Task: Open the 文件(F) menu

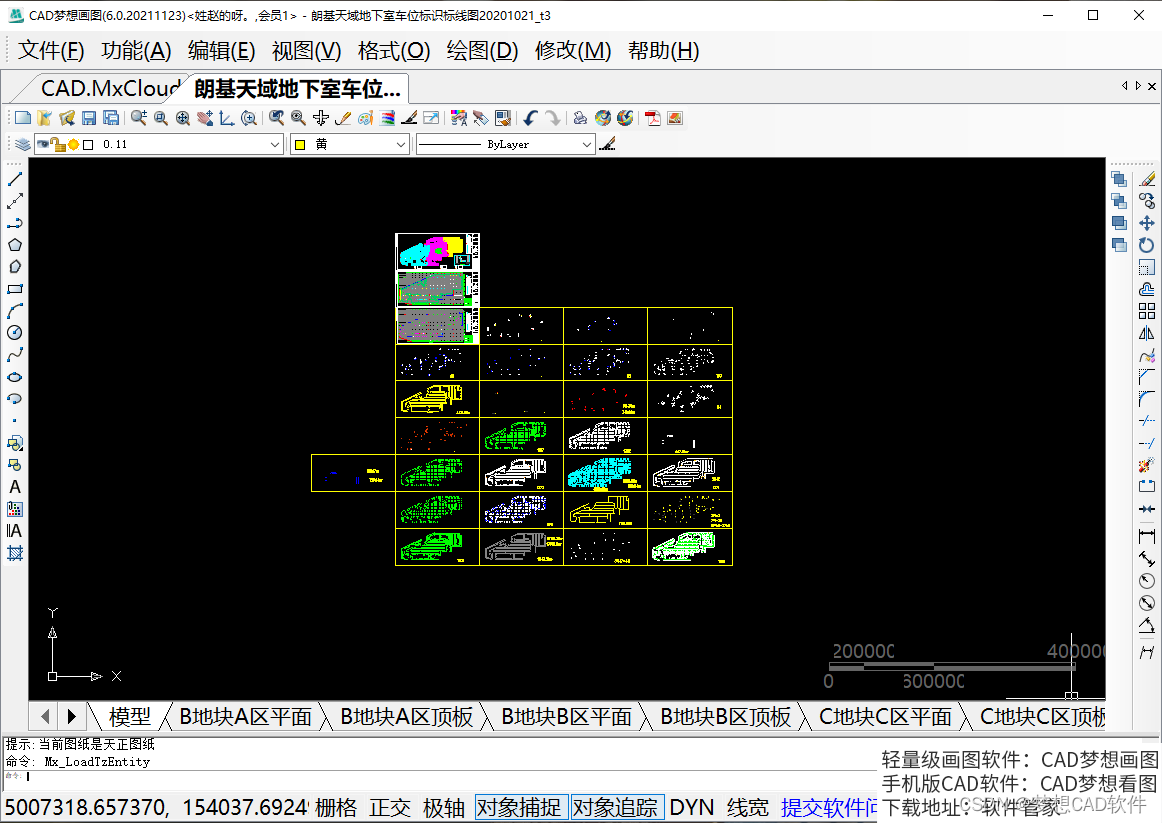Action: tap(50, 50)
